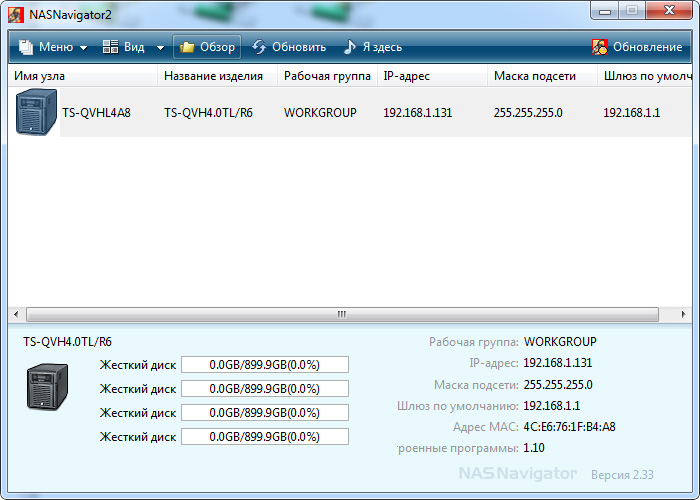Click the Маска подсети column header
Viewport: 700px width, 500px height.
540,76
